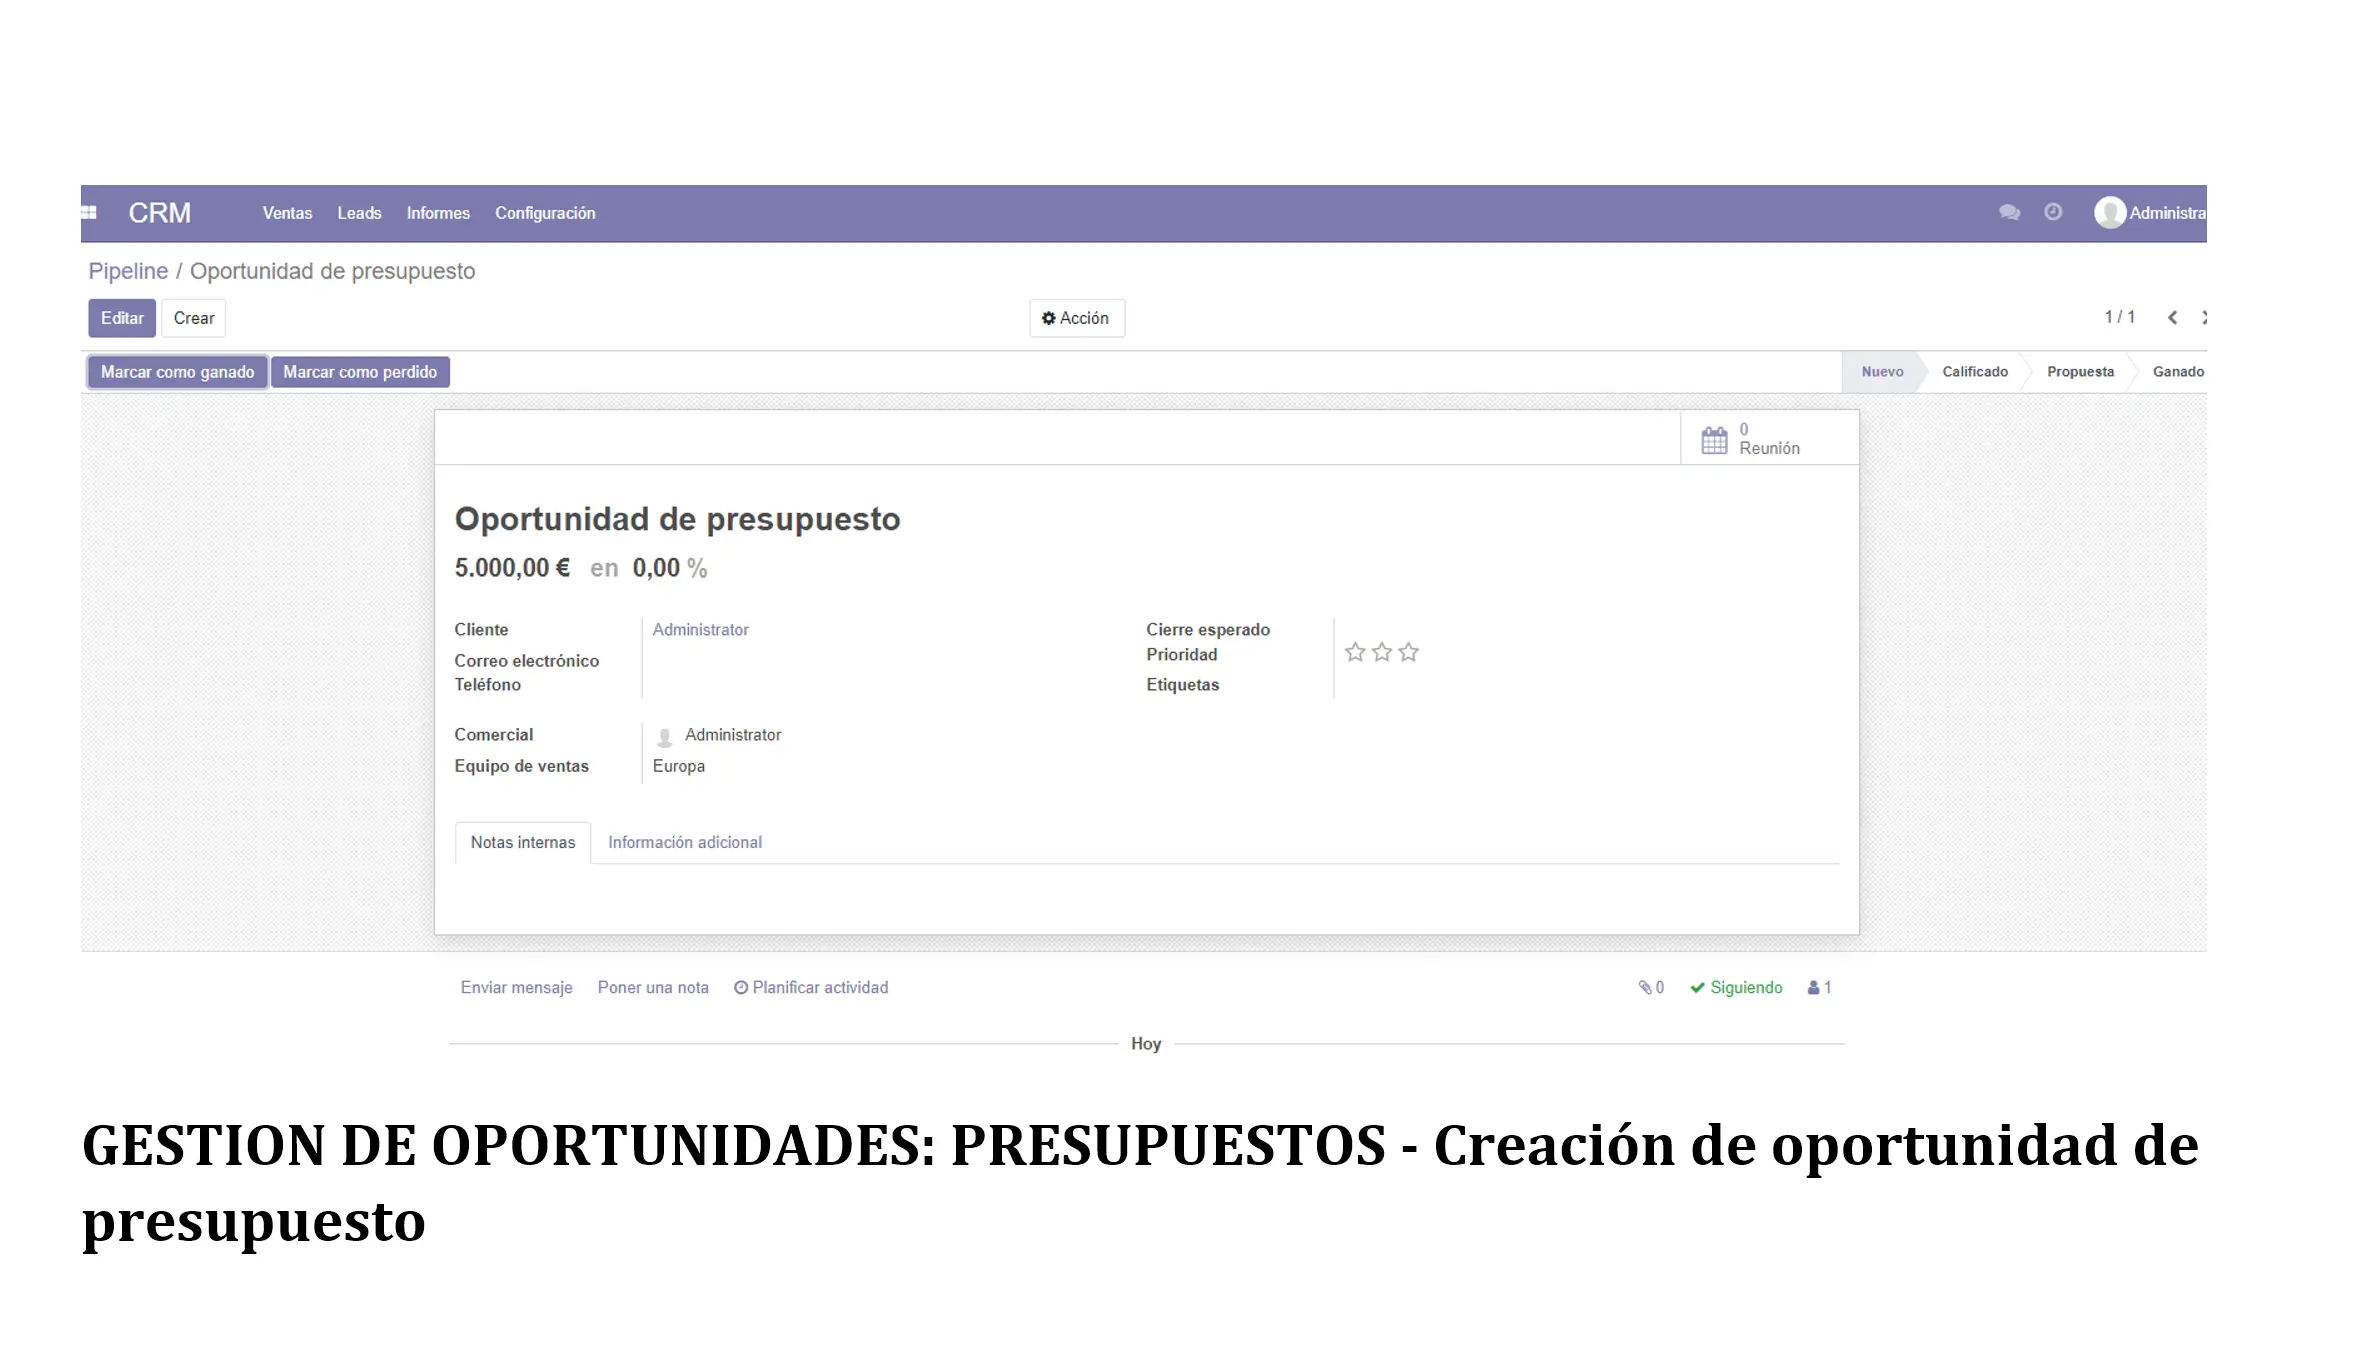Viewport: 2366px width, 1367px height.
Task: Navigate to previous record using back arrow
Action: (2174, 317)
